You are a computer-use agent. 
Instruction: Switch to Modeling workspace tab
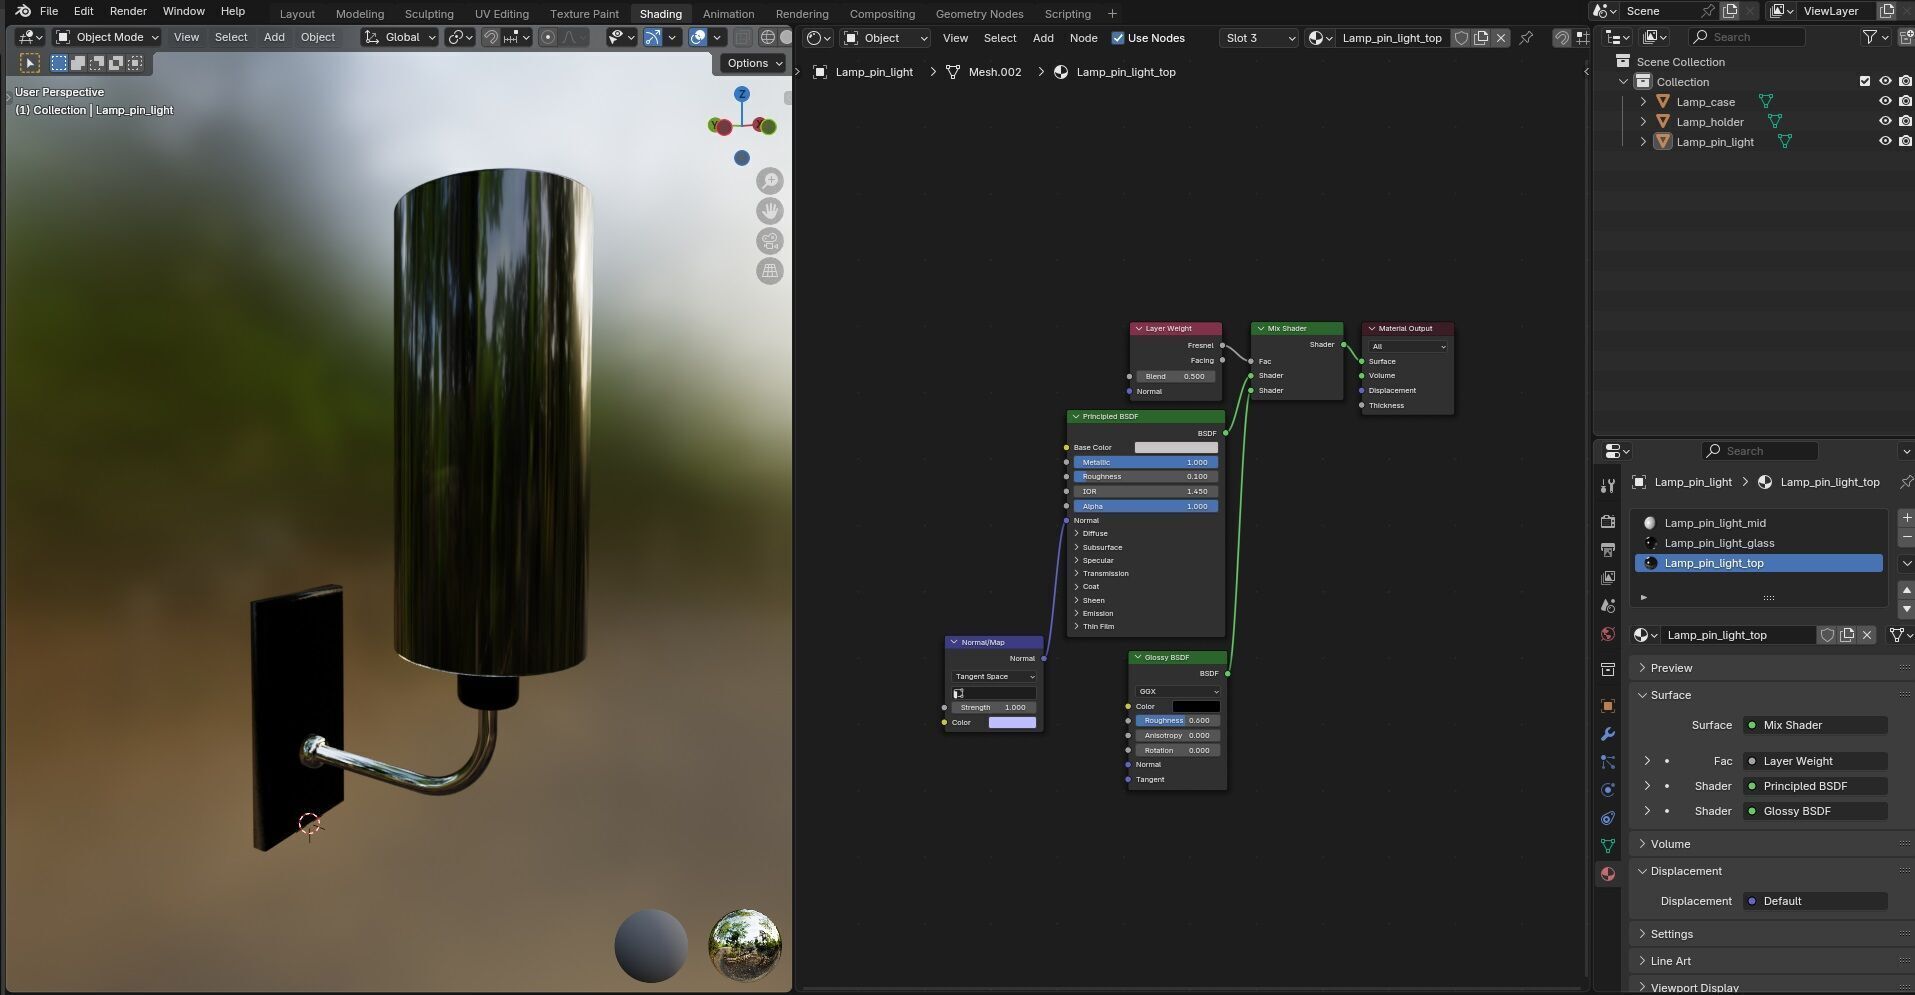(359, 14)
